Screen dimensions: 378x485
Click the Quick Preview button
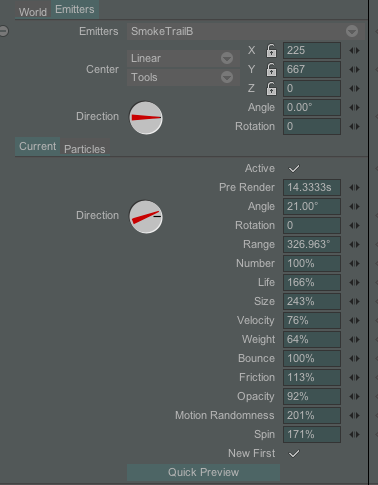tap(203, 472)
